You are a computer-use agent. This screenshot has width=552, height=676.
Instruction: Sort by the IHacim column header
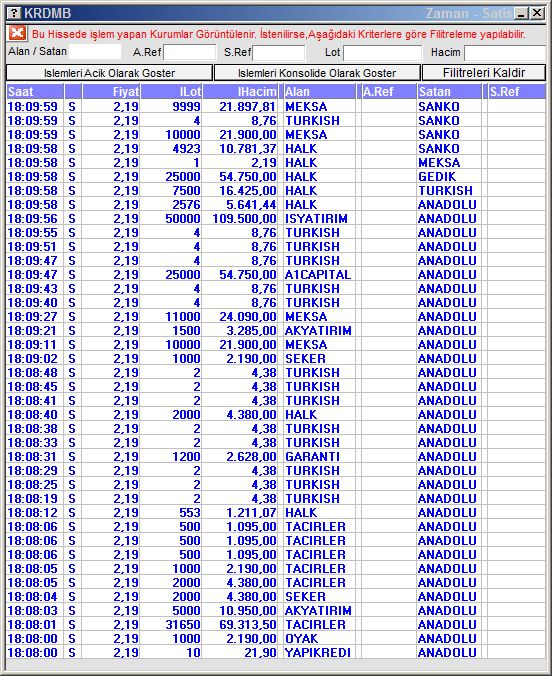[240, 92]
